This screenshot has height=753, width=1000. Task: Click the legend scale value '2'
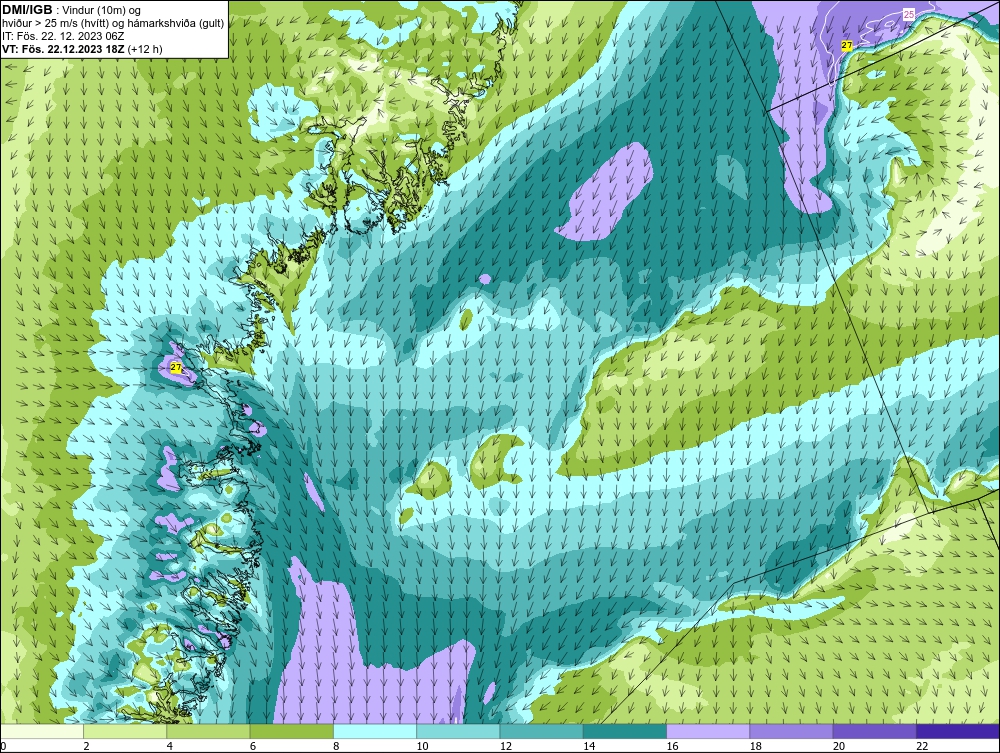coord(86,747)
